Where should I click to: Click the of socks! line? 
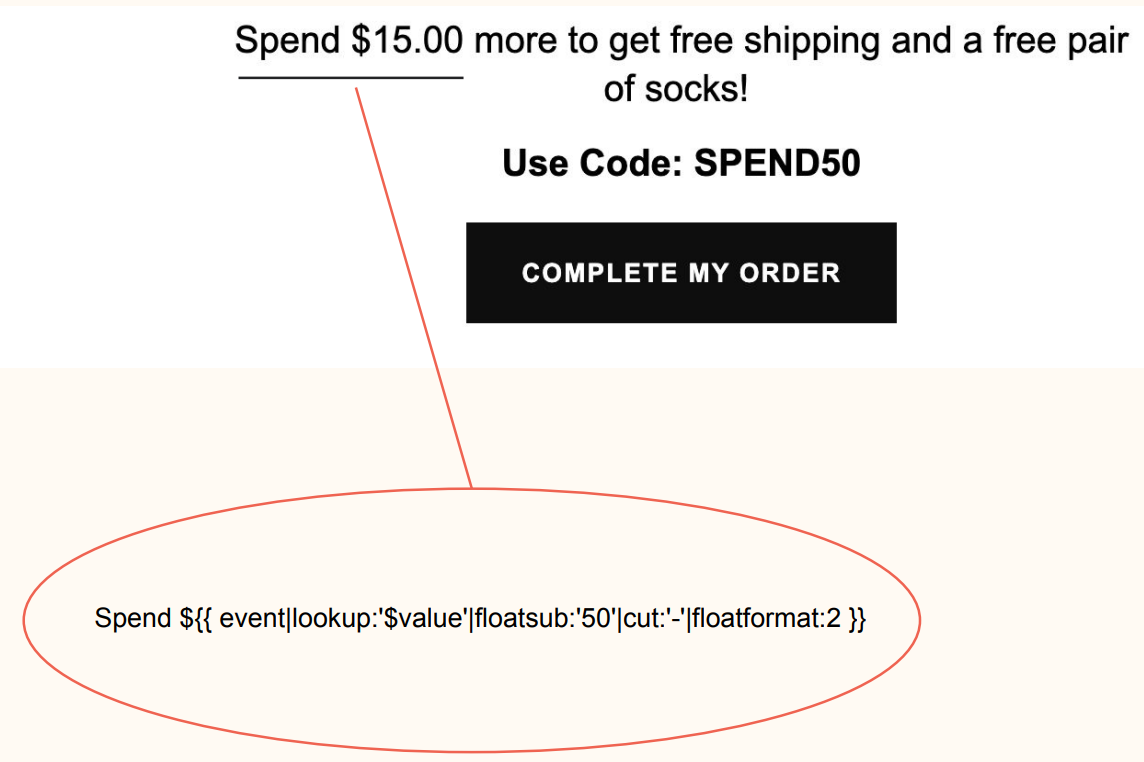point(676,89)
